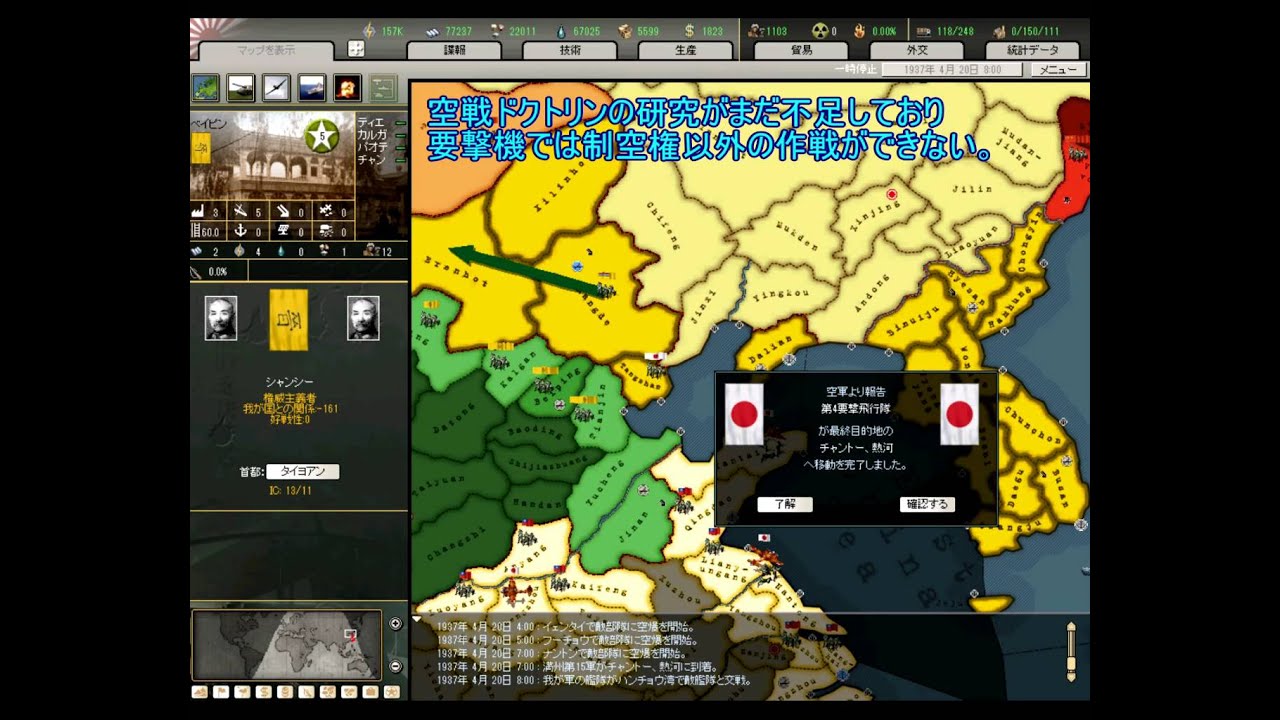Screen dimensions: 1280x720
Task: Click the rare materials icon showing 22011
Action: tap(496, 31)
